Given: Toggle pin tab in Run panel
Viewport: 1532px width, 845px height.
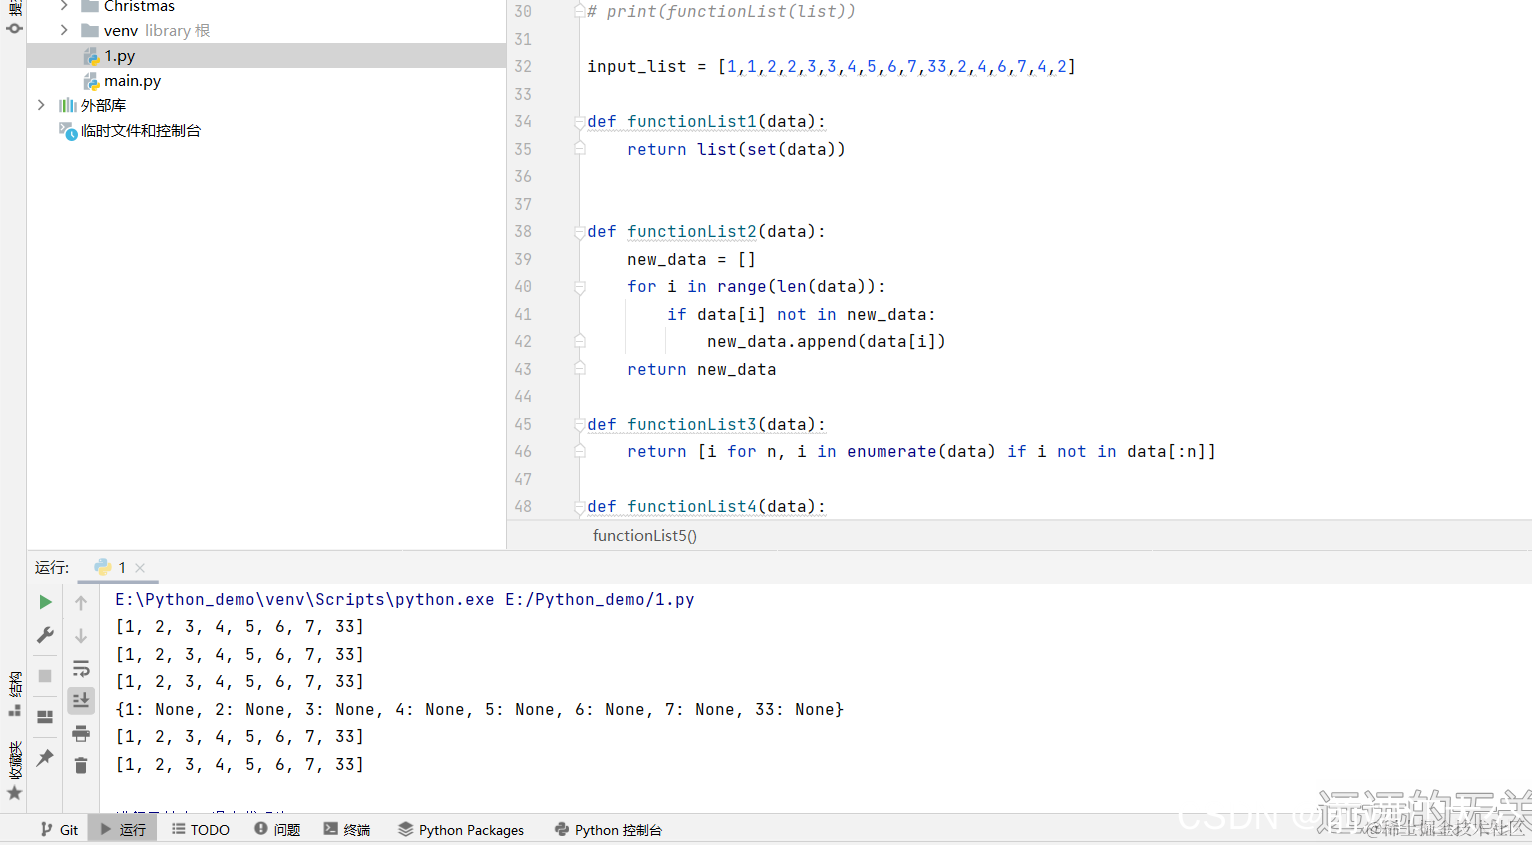Looking at the screenshot, I should click(x=45, y=758).
